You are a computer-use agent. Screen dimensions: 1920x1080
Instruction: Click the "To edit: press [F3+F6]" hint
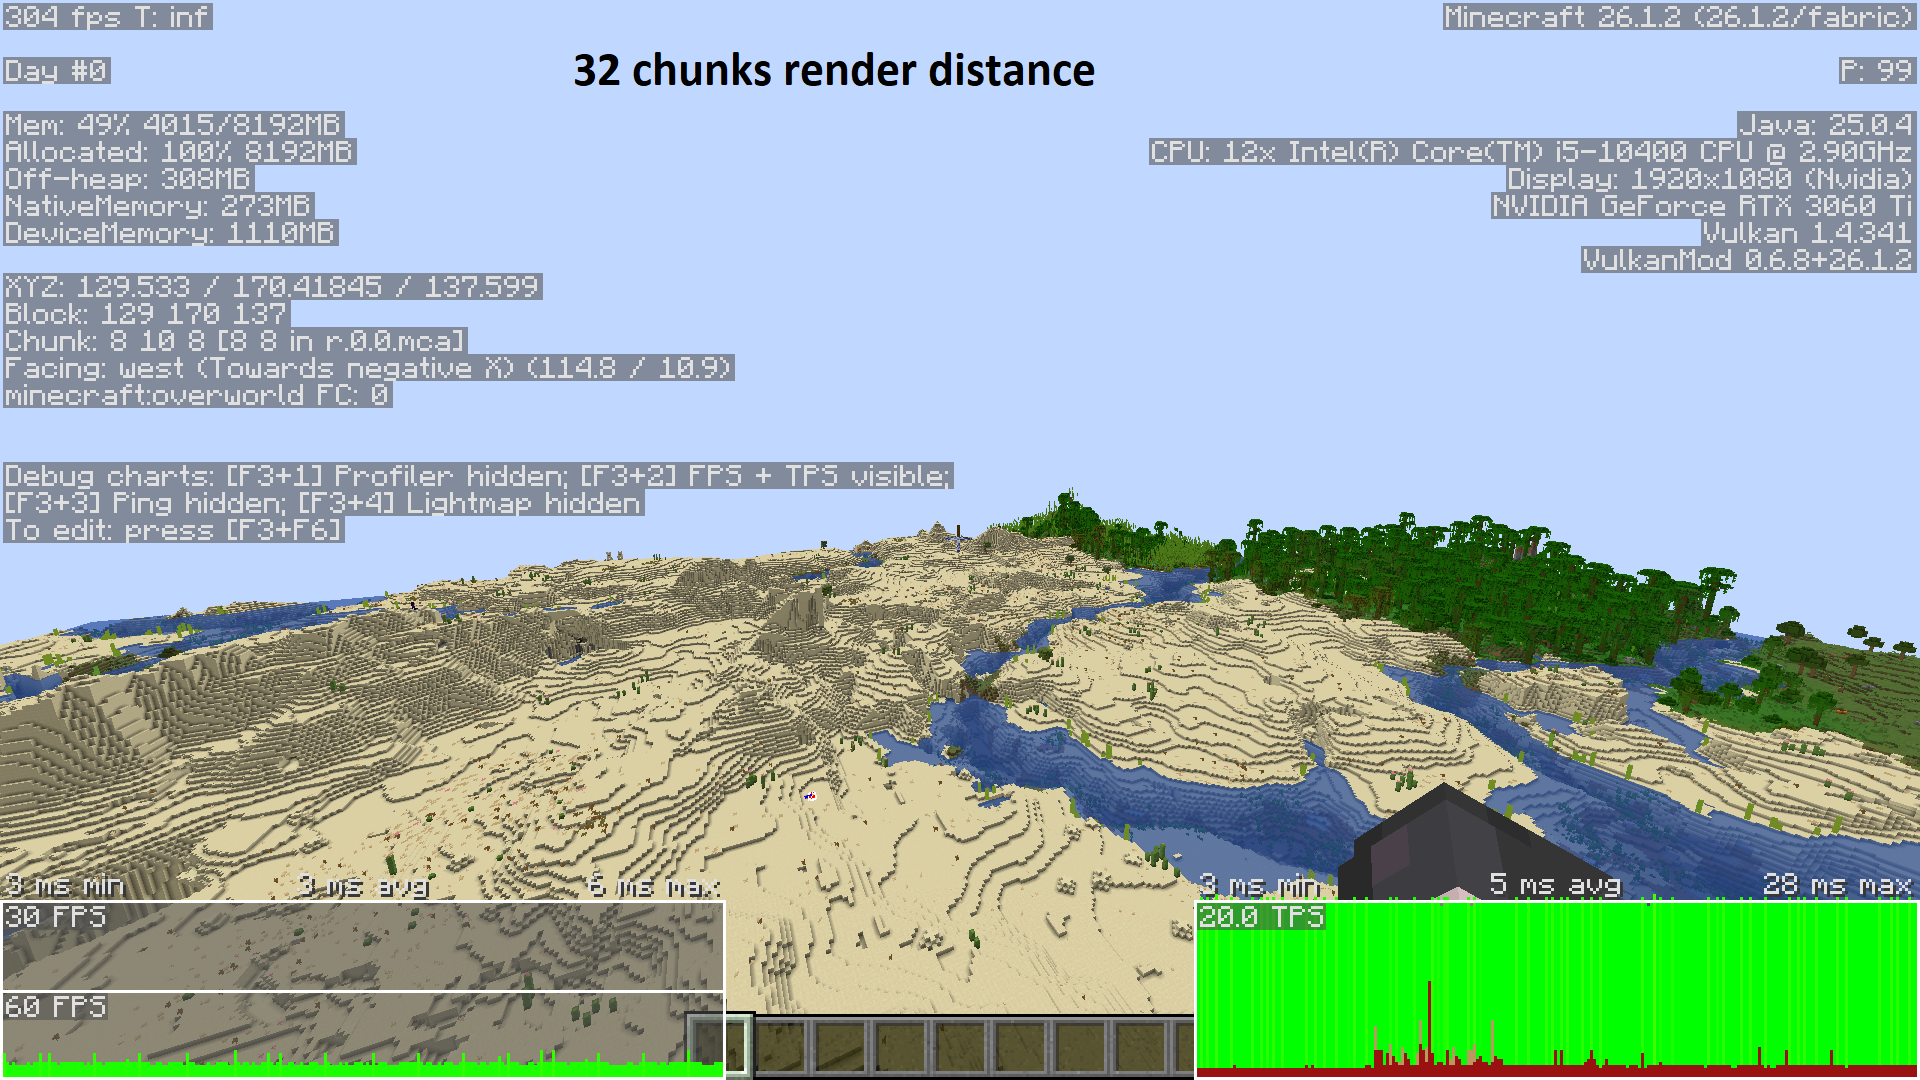(174, 530)
